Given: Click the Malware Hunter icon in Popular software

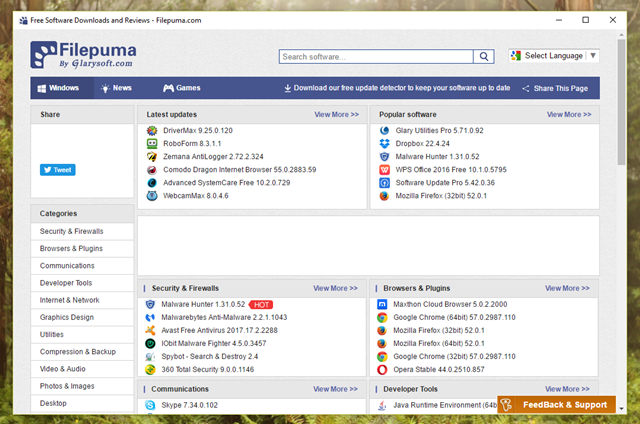Looking at the screenshot, I should click(x=384, y=157).
